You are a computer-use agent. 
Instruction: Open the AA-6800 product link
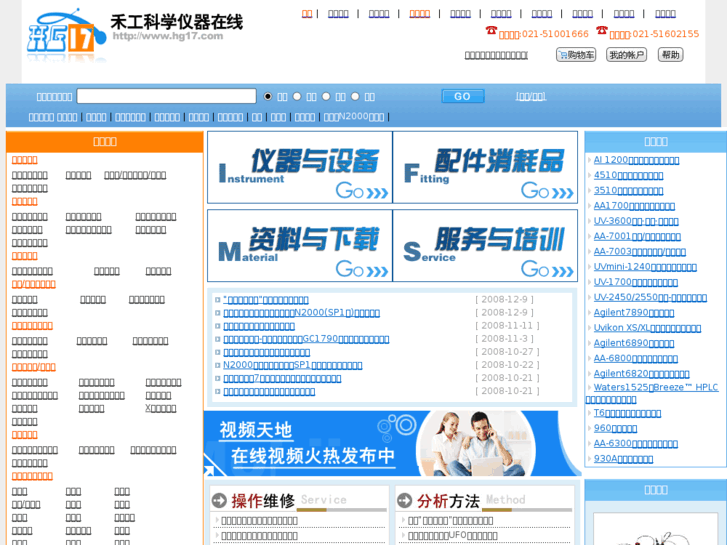point(636,359)
